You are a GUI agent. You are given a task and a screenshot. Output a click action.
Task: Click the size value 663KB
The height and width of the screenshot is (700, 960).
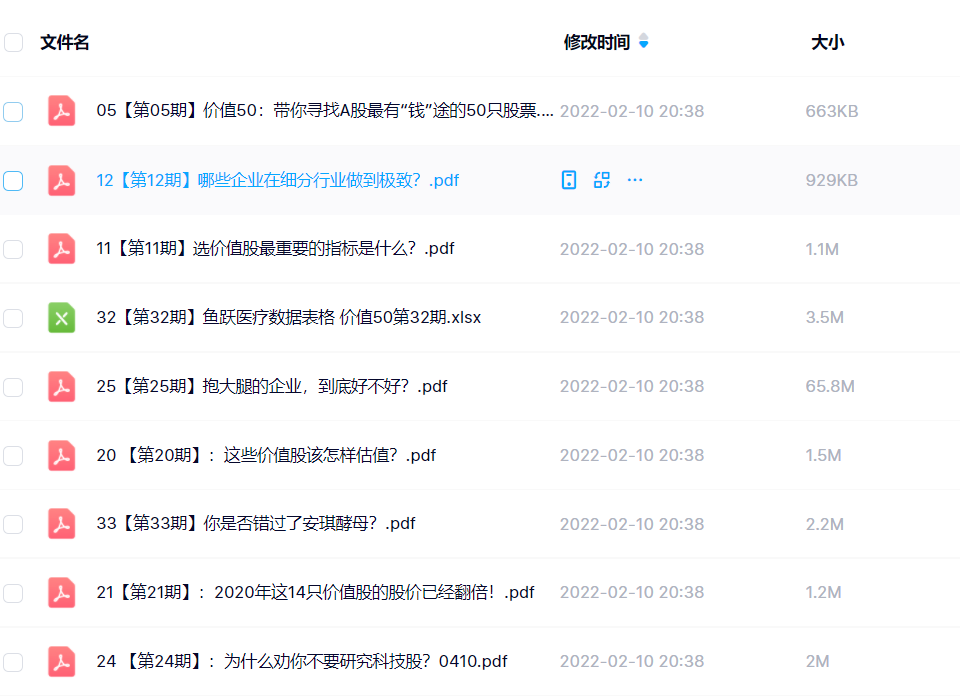pyautogui.click(x=831, y=111)
